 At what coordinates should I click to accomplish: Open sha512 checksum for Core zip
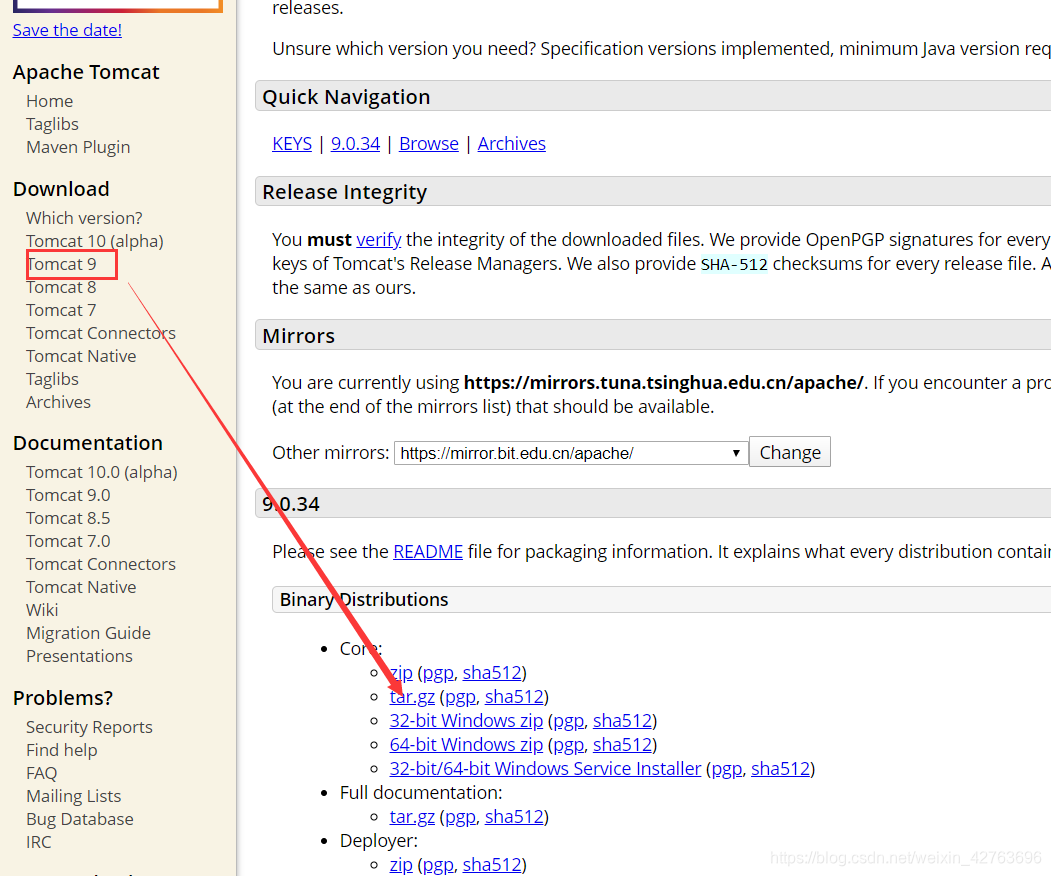coord(492,672)
